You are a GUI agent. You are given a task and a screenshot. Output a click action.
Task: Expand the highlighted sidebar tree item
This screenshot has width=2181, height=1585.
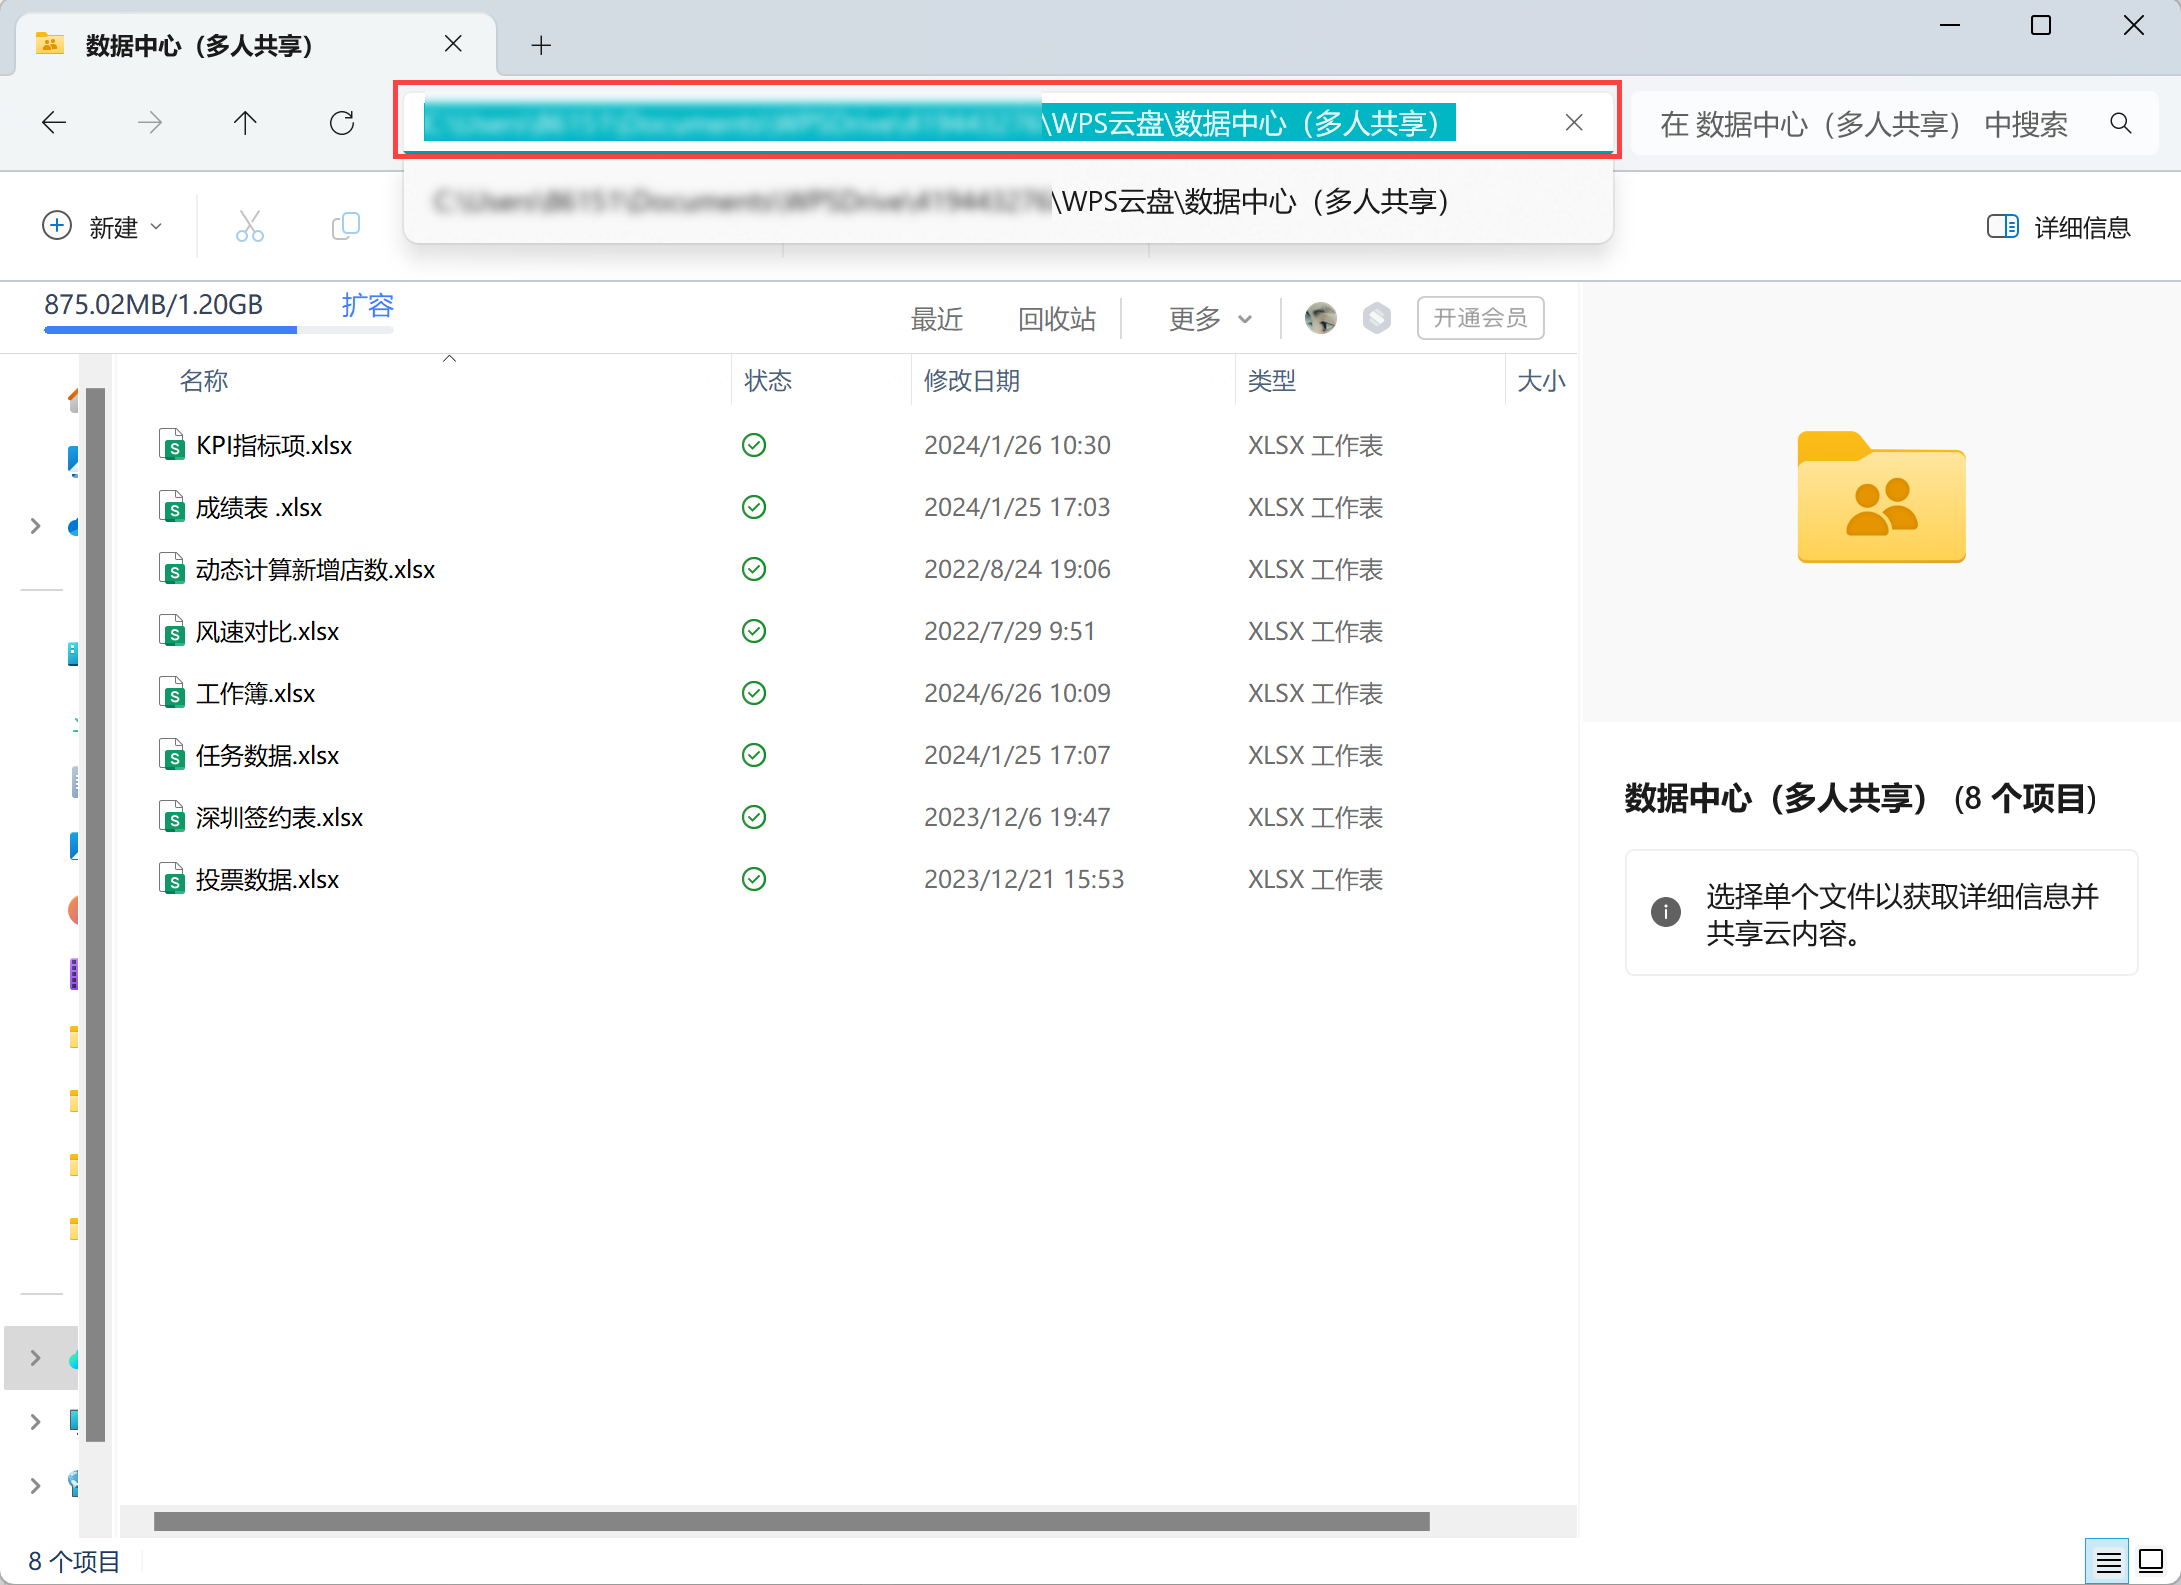click(x=36, y=1358)
